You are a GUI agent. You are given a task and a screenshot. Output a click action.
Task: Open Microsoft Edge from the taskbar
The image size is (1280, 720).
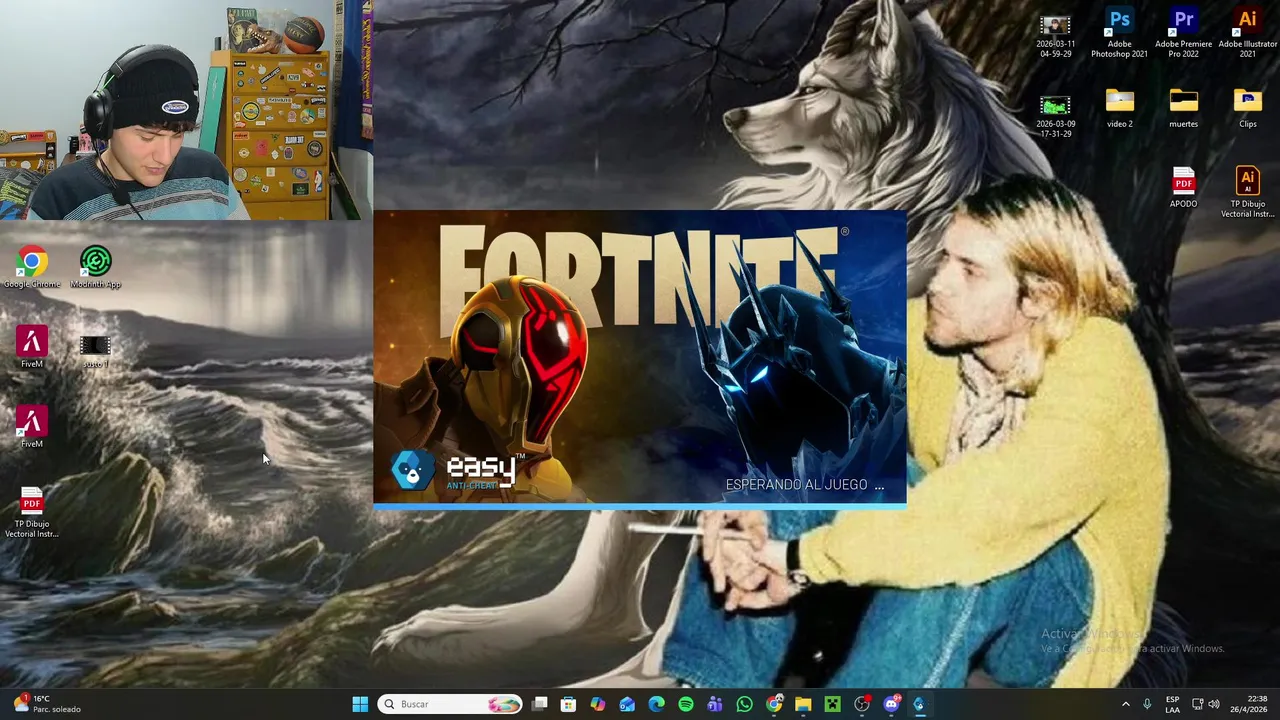coord(656,704)
